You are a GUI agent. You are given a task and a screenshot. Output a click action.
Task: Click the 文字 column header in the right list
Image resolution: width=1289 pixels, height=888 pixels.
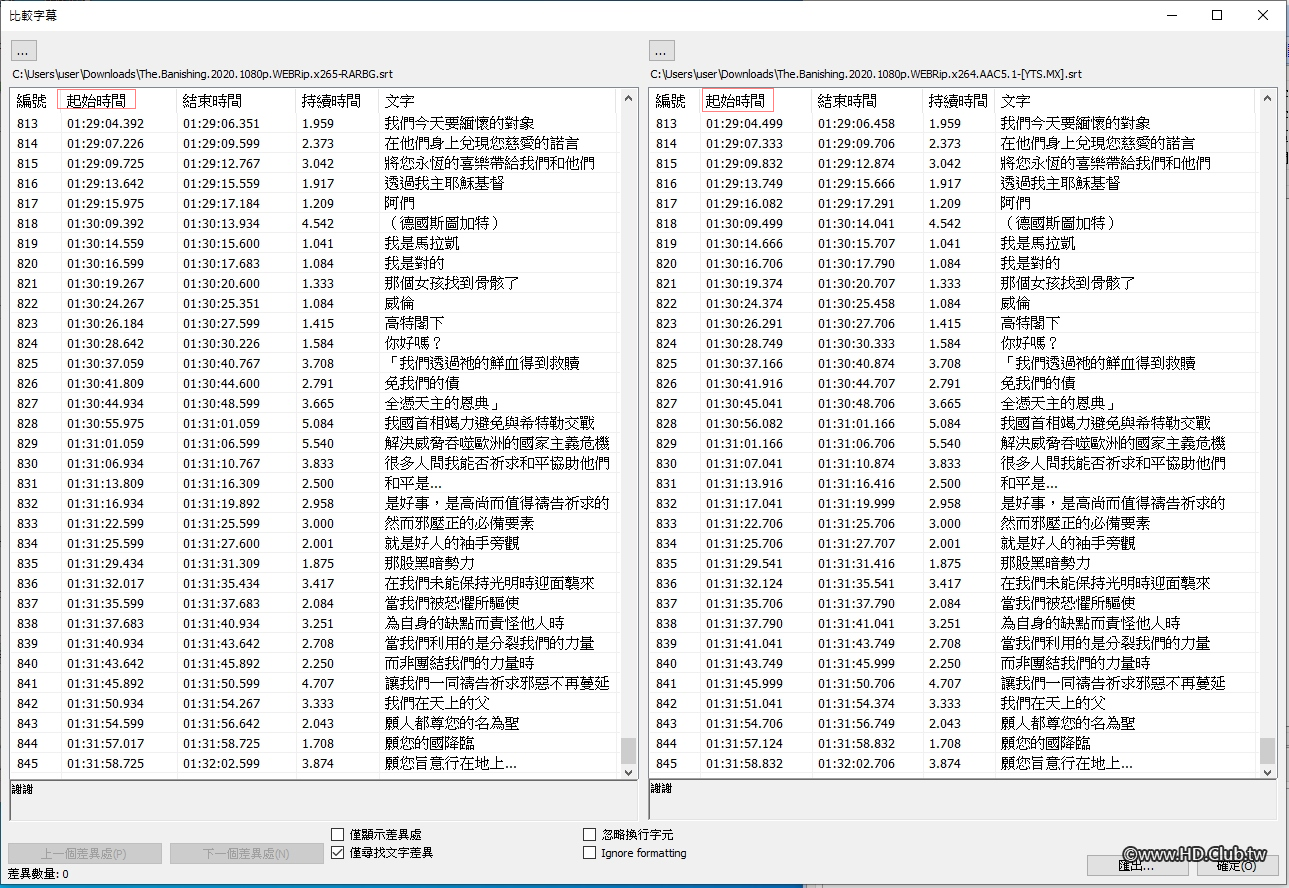[x=1126, y=101]
